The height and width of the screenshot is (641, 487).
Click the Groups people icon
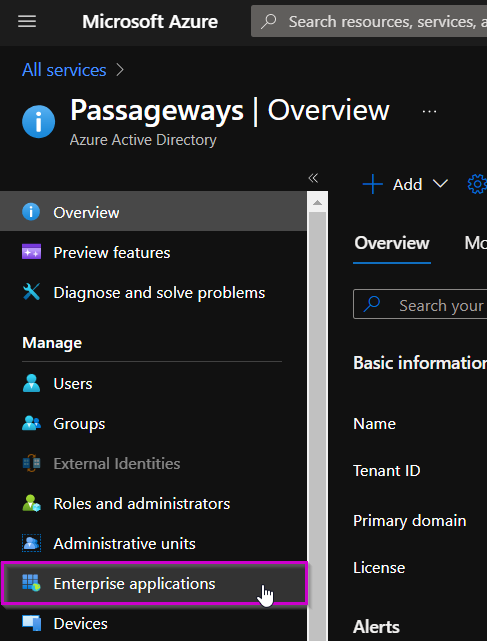click(x=31, y=423)
